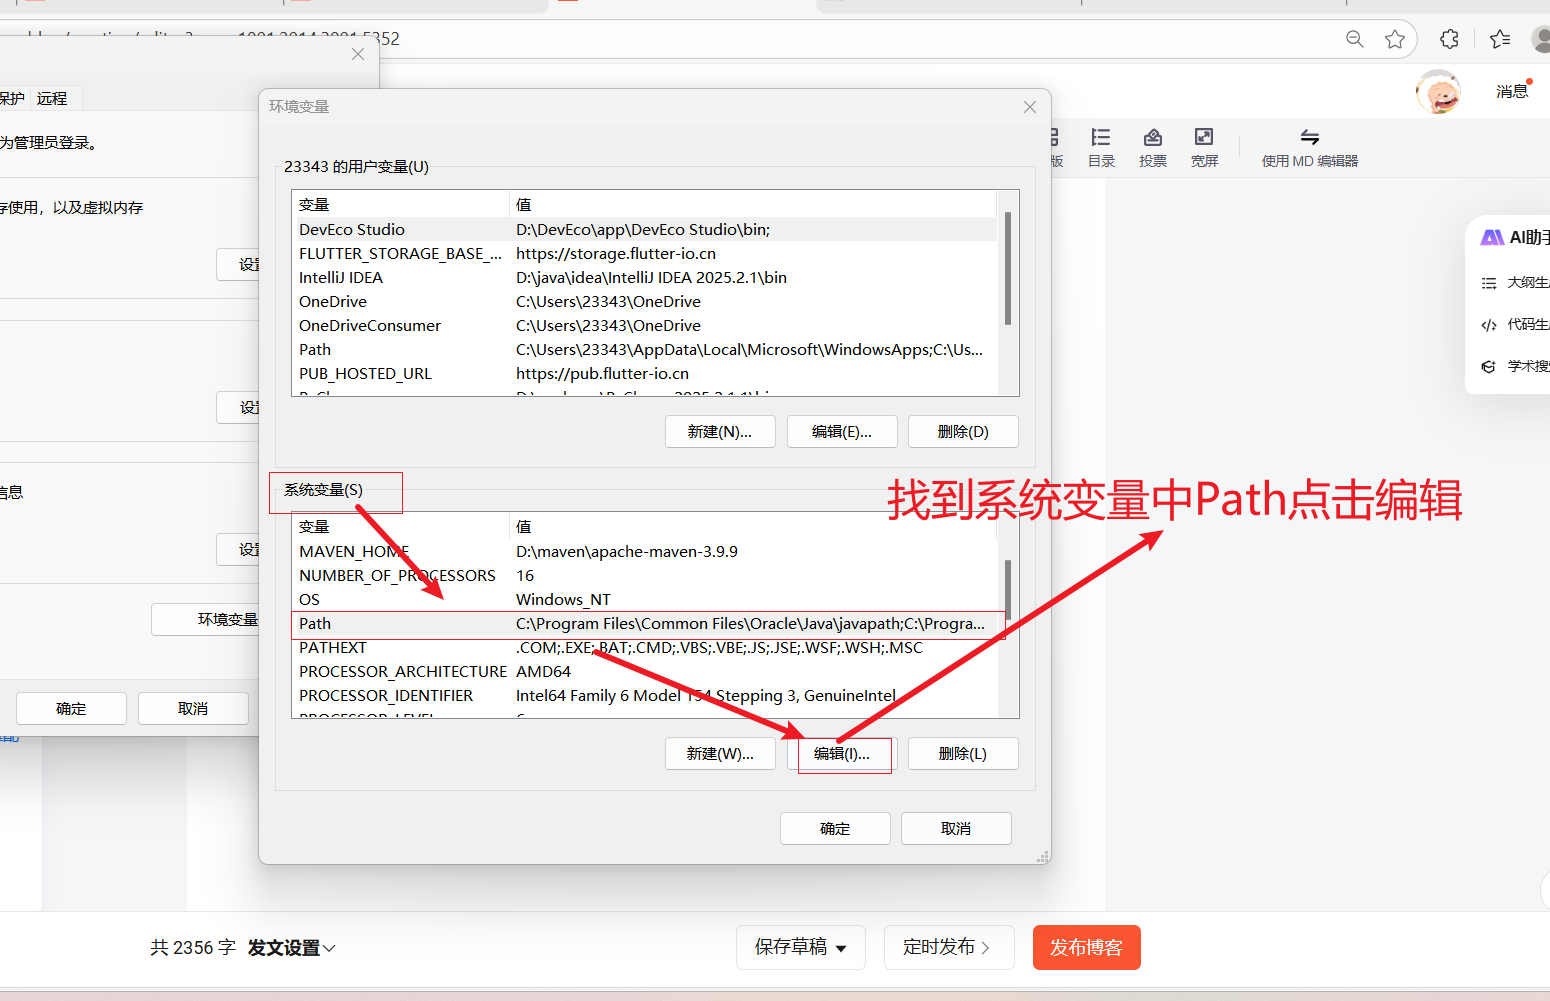1550x1001 pixels.
Task: Select FLUTTER_STORAGE_BASE_ user variable row
Action: tap(645, 254)
